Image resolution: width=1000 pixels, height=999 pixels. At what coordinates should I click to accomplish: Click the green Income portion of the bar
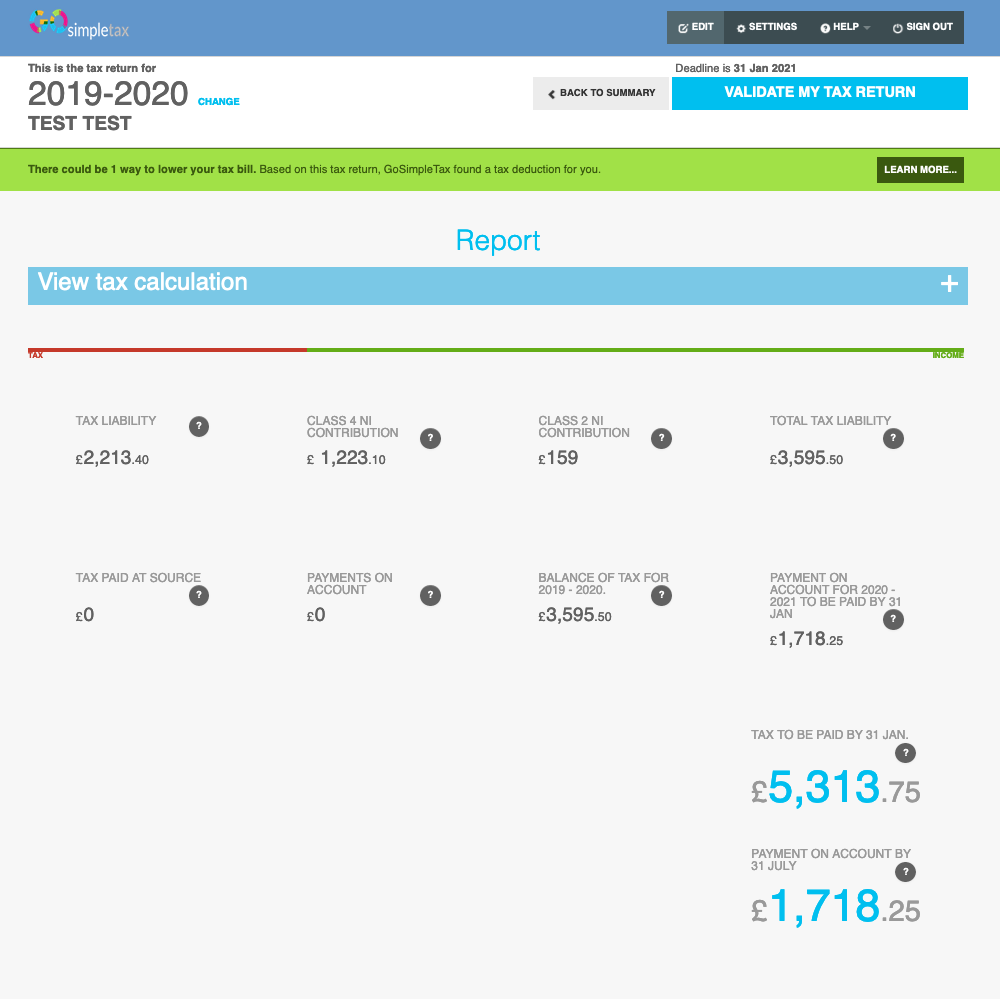tap(635, 350)
